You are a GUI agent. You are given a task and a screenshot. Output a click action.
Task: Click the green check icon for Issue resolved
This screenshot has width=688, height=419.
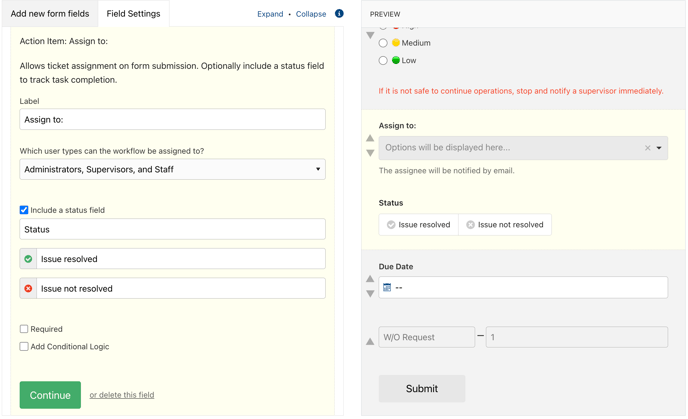point(28,259)
